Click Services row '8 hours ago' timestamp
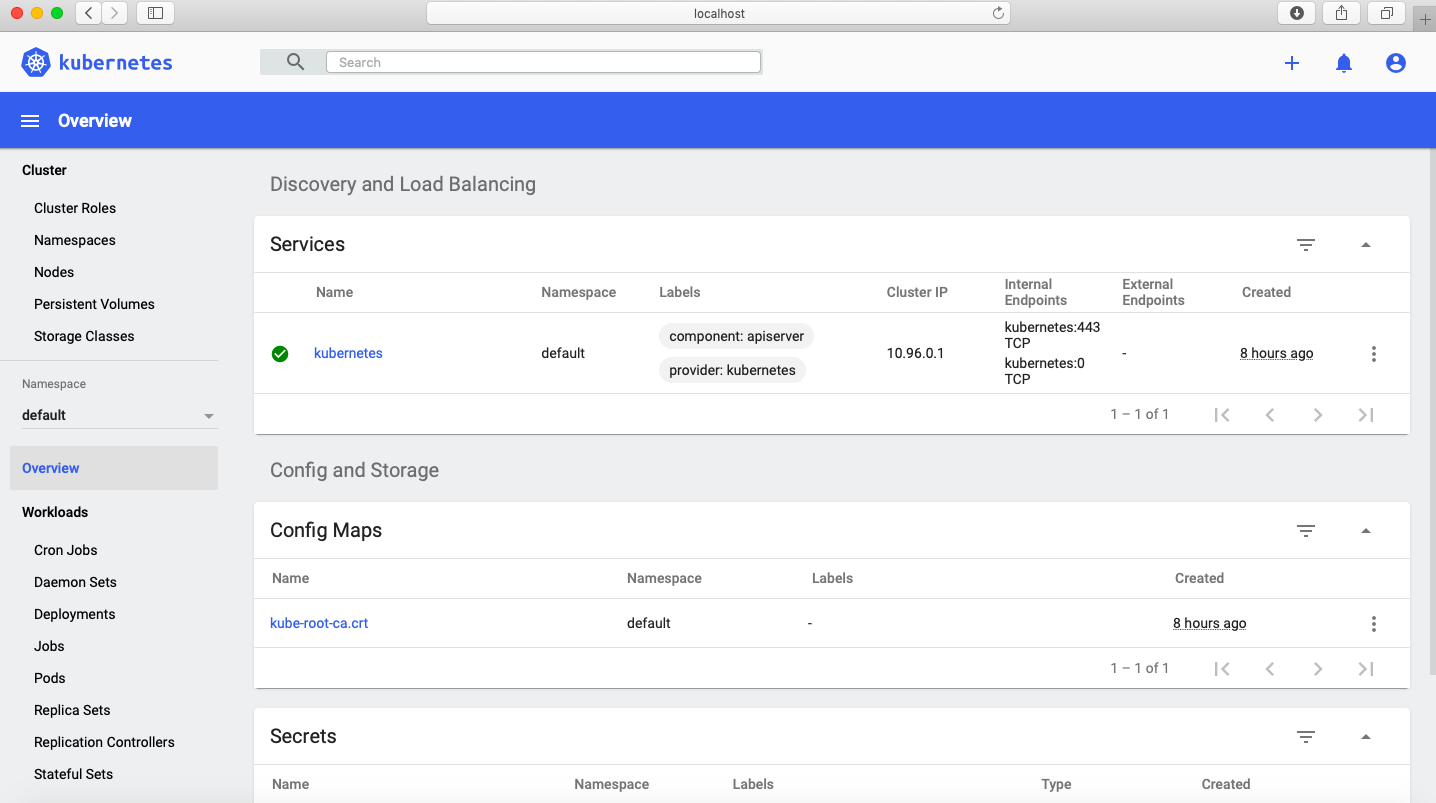The height and width of the screenshot is (803, 1436). tap(1277, 353)
